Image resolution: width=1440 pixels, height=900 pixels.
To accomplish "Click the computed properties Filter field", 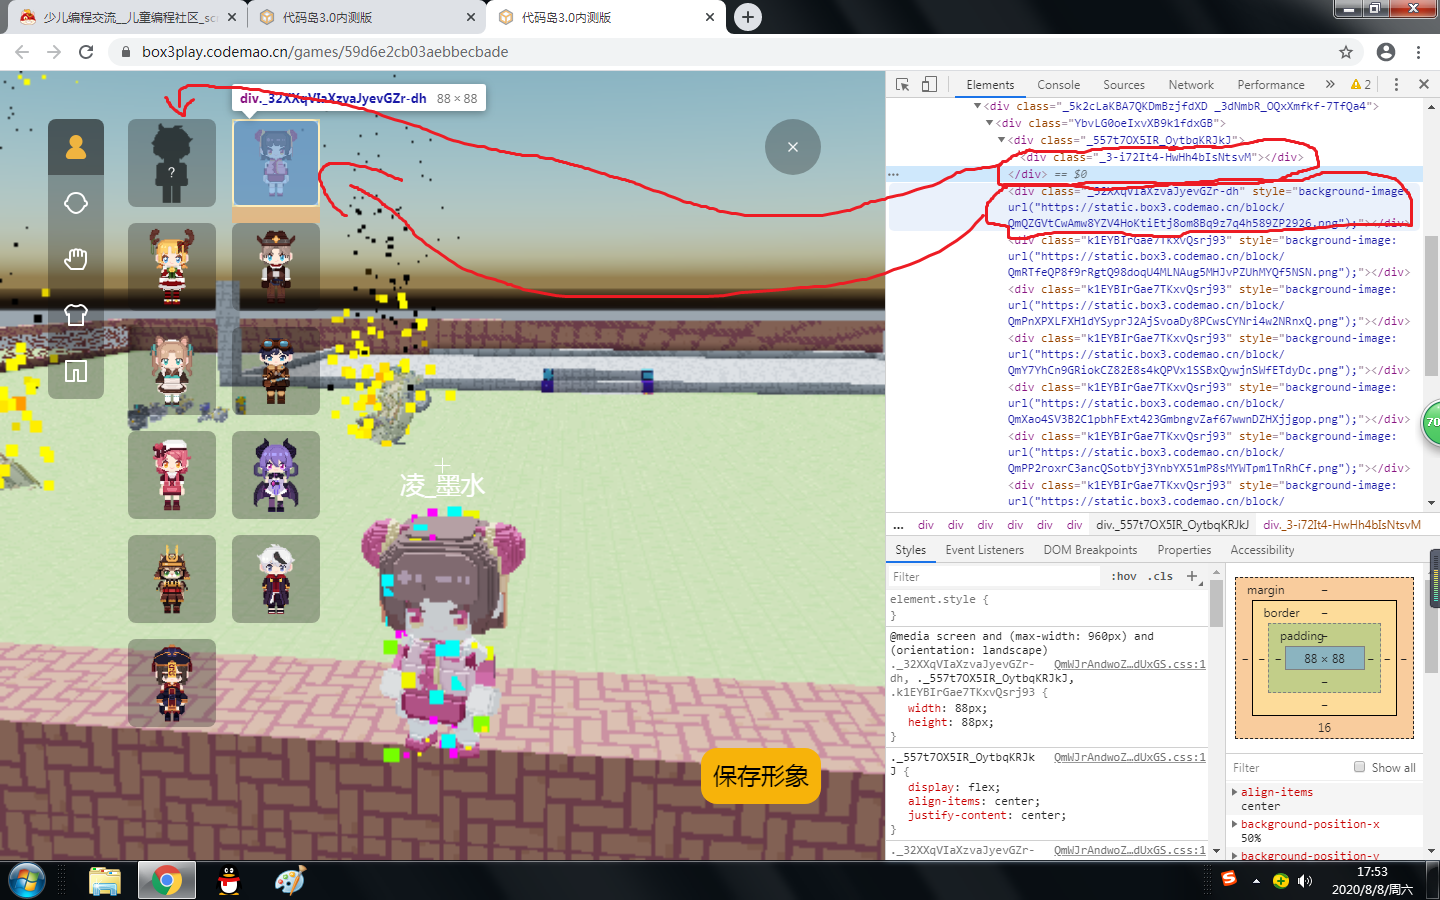I will [x=1288, y=767].
